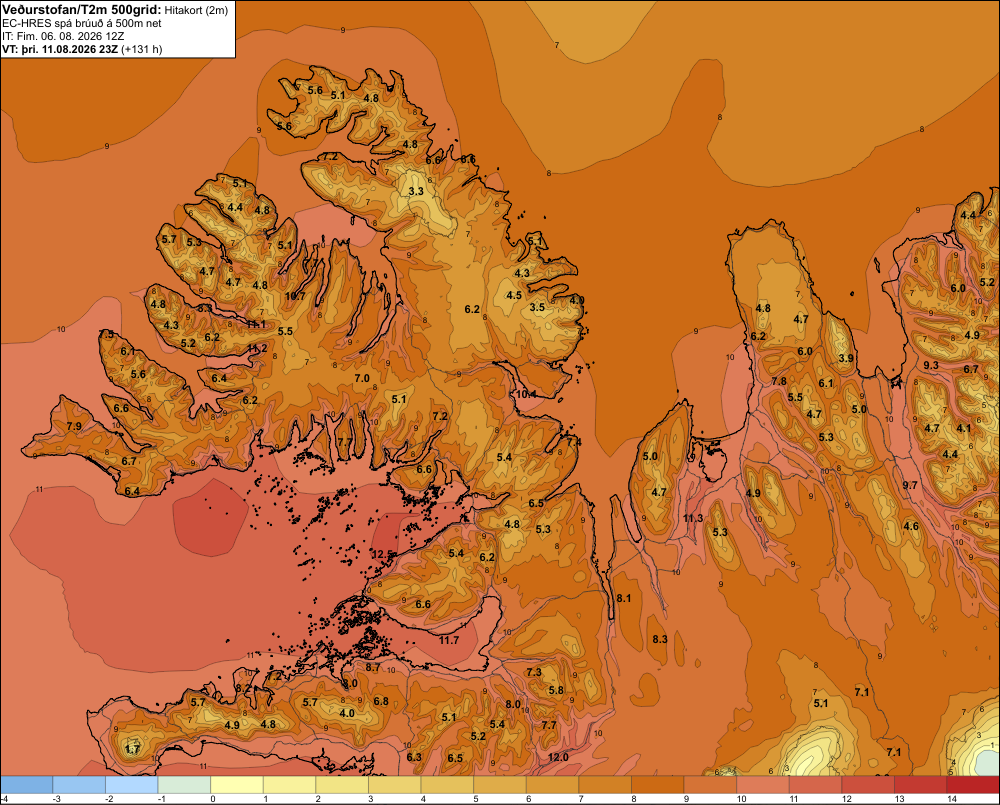The height and width of the screenshot is (805, 1000).
Task: Click the 7.9 label on the westernmost peninsula
Action: pos(74,426)
